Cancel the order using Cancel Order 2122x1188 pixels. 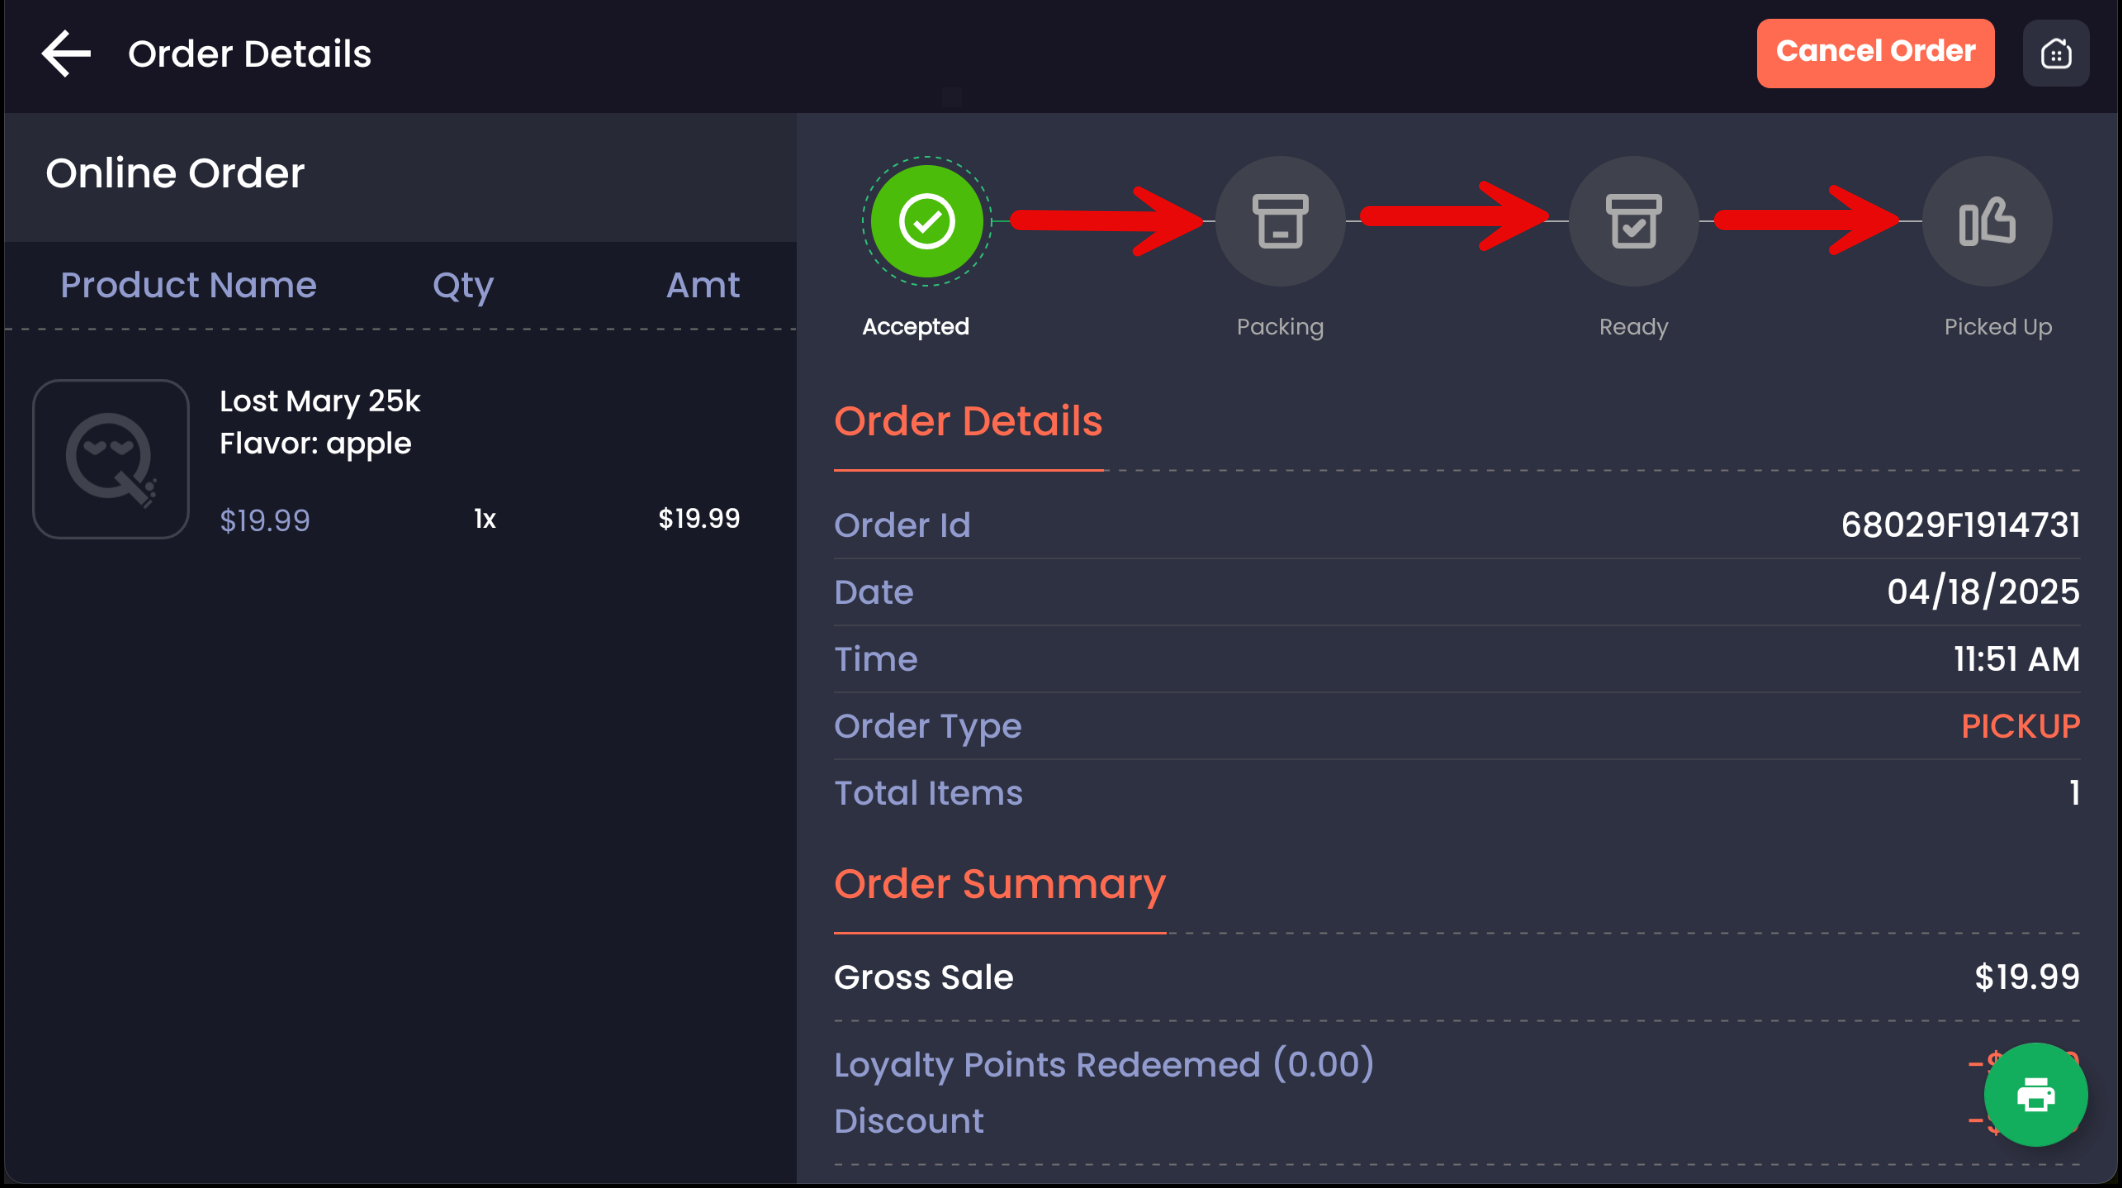pyautogui.click(x=1875, y=53)
